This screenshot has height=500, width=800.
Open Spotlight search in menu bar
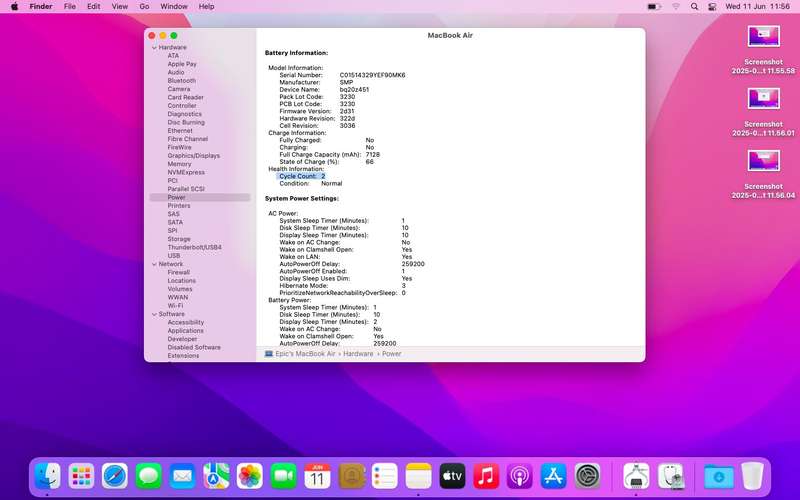tap(694, 7)
